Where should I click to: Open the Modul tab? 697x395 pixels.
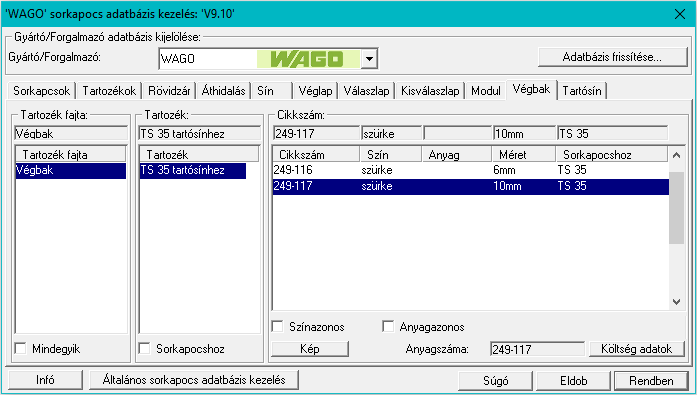pos(486,91)
